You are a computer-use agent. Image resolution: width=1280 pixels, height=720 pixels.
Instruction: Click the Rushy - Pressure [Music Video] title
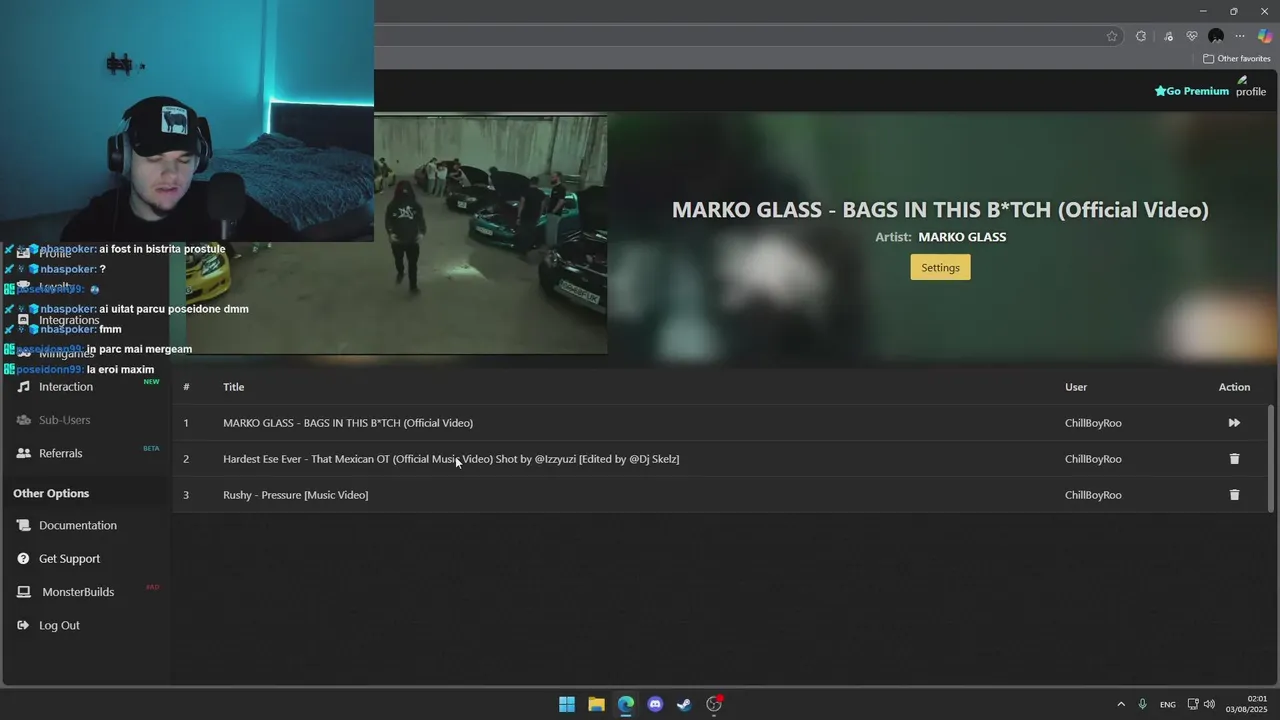point(296,495)
